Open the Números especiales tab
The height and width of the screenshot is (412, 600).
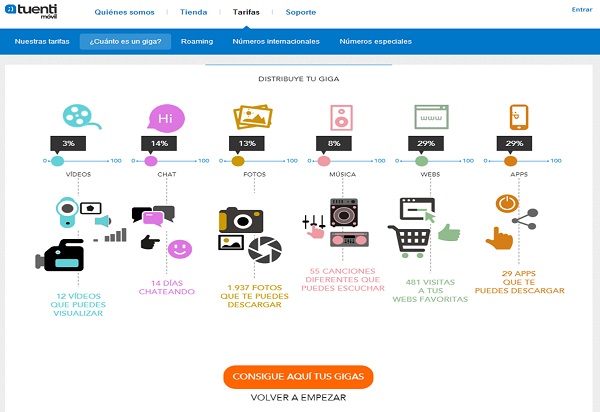coord(376,41)
